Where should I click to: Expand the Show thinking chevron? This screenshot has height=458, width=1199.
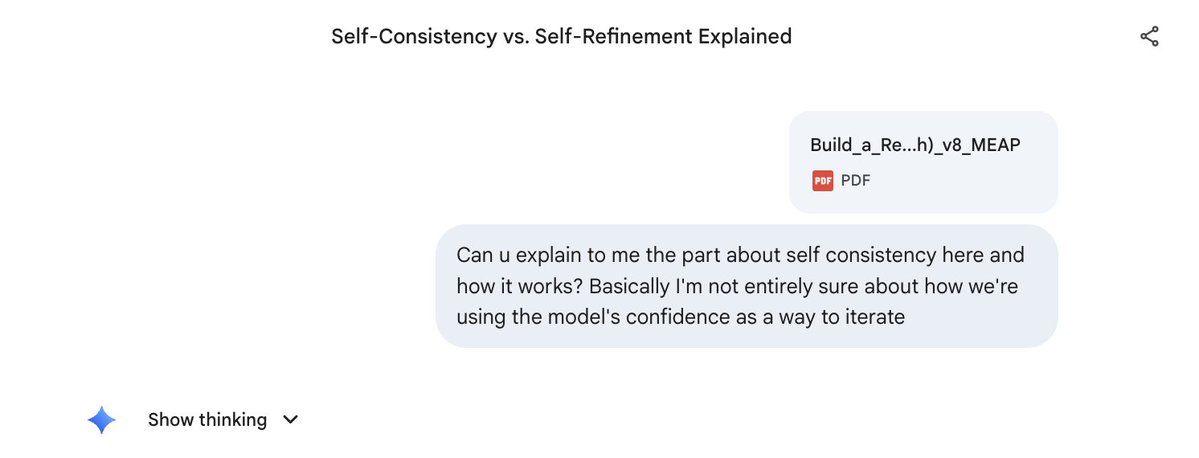point(291,420)
